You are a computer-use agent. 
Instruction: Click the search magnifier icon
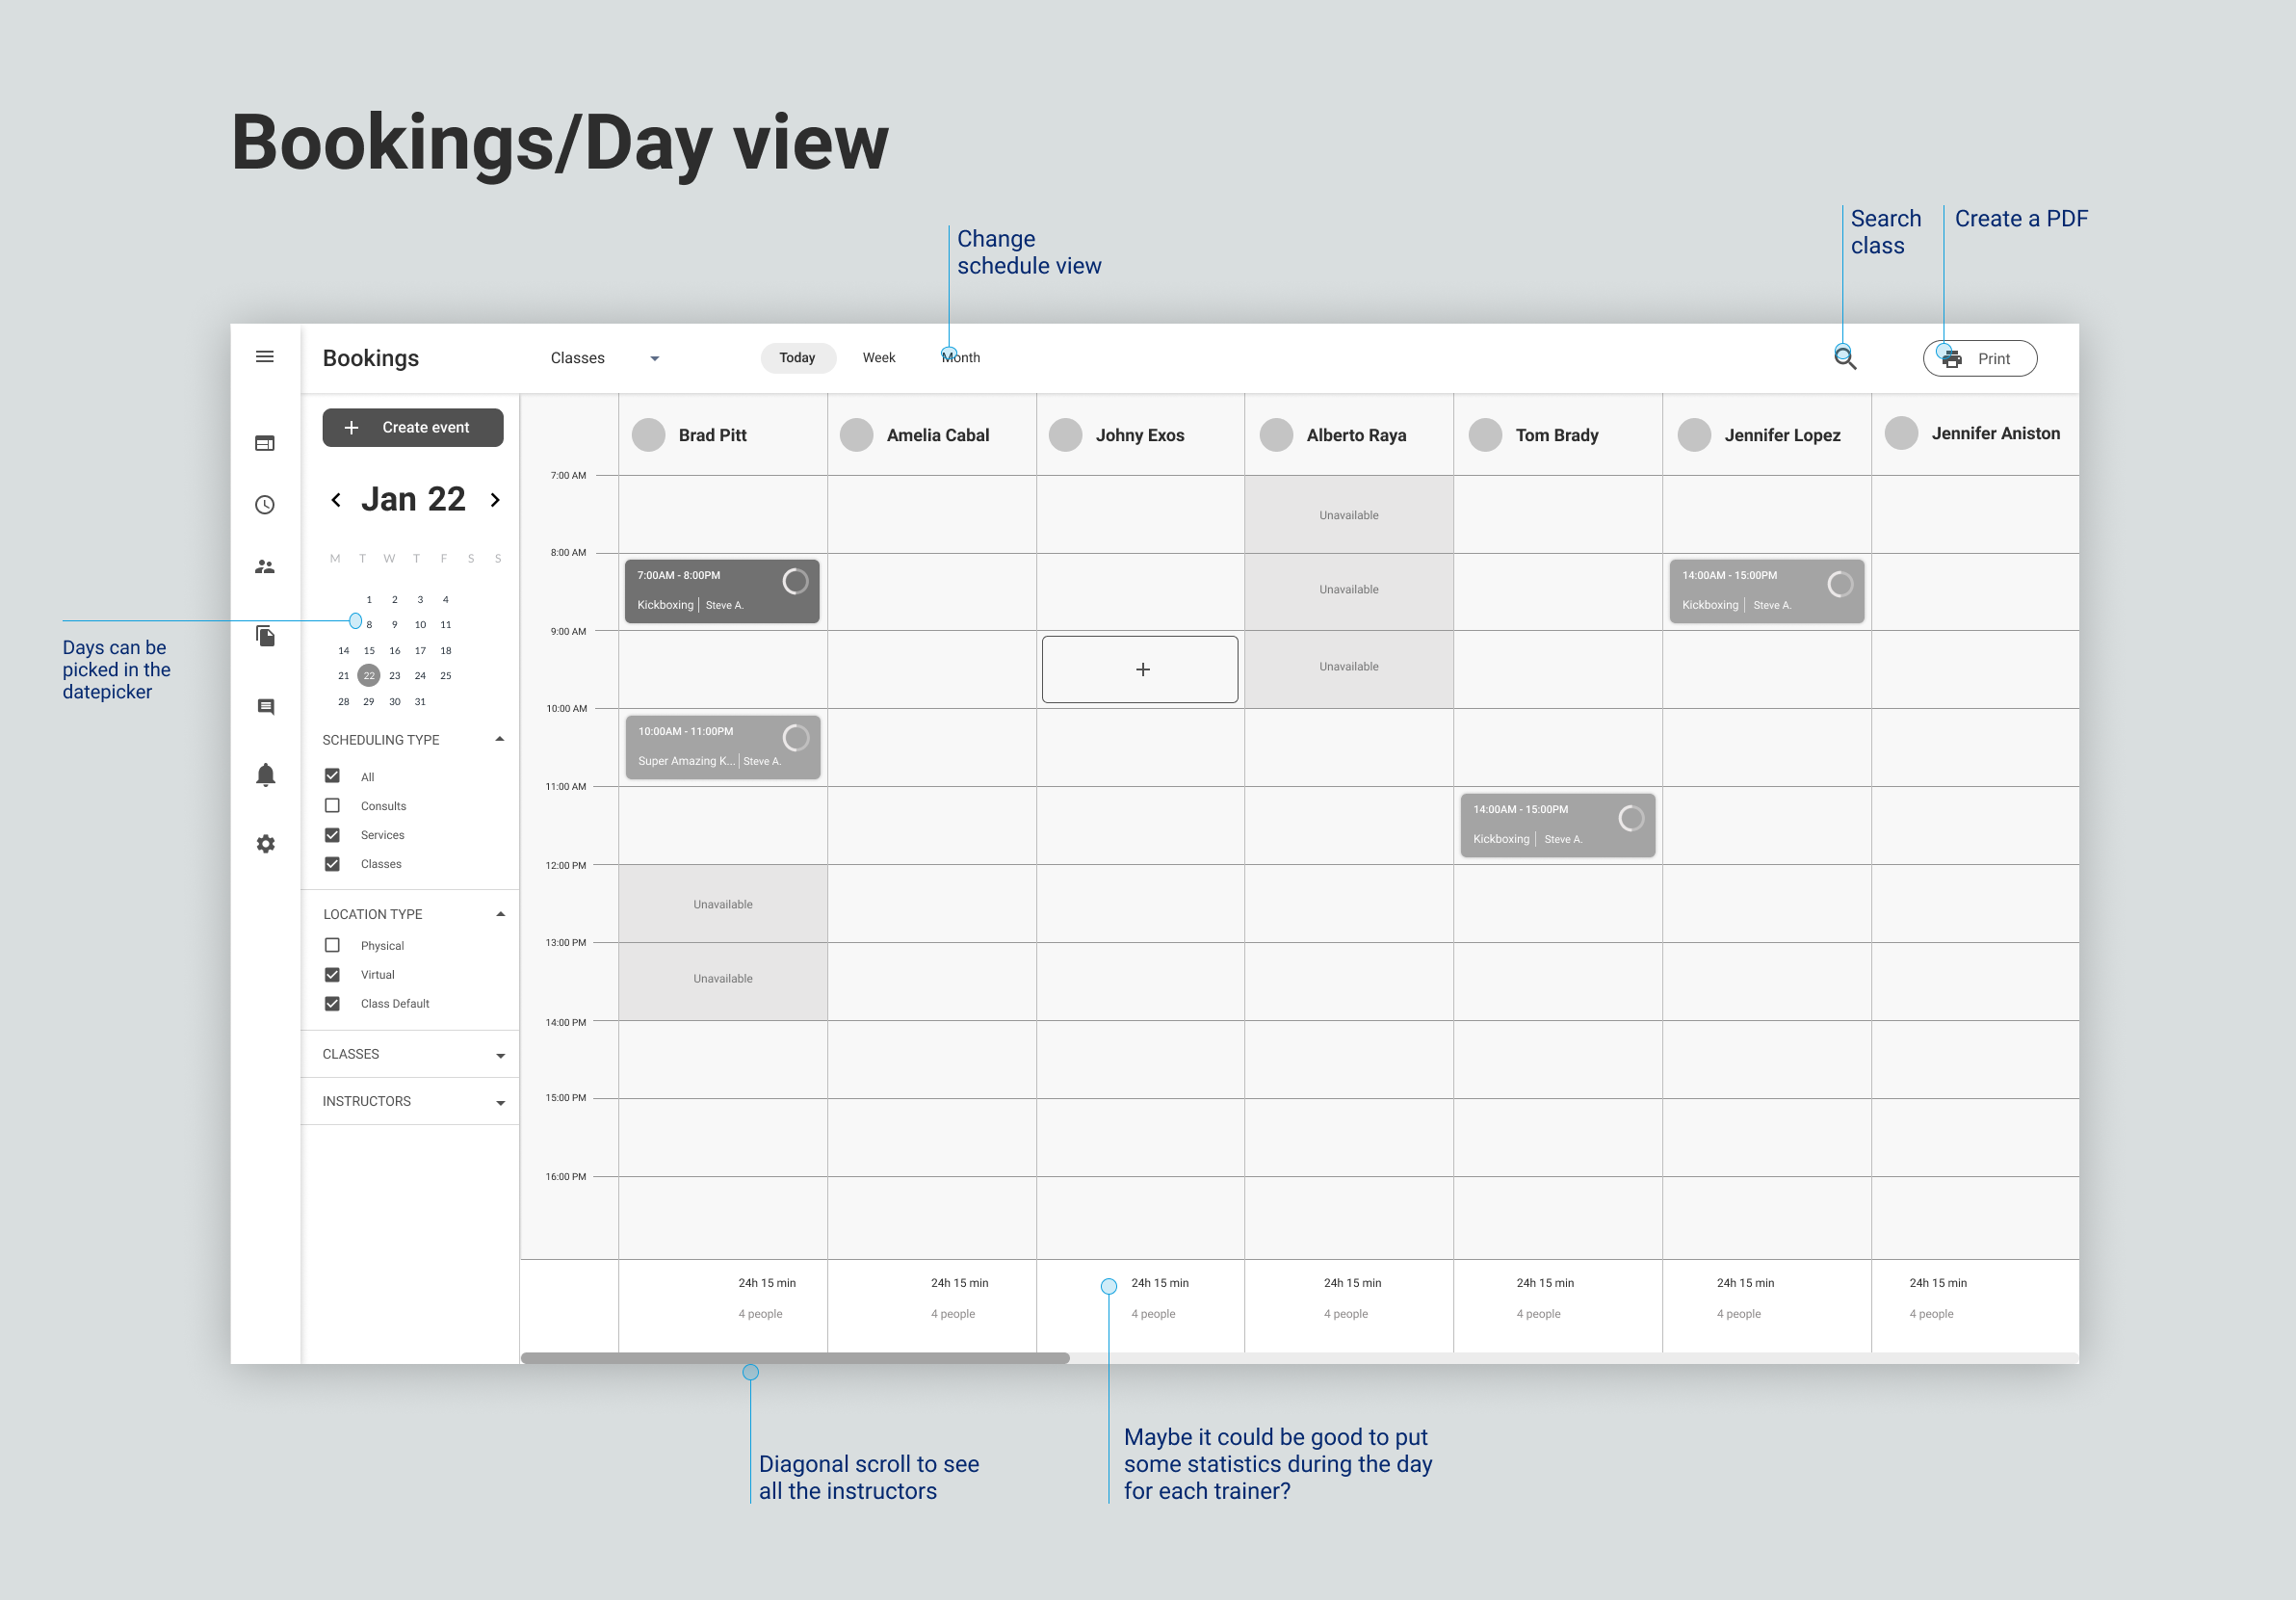(x=1845, y=358)
